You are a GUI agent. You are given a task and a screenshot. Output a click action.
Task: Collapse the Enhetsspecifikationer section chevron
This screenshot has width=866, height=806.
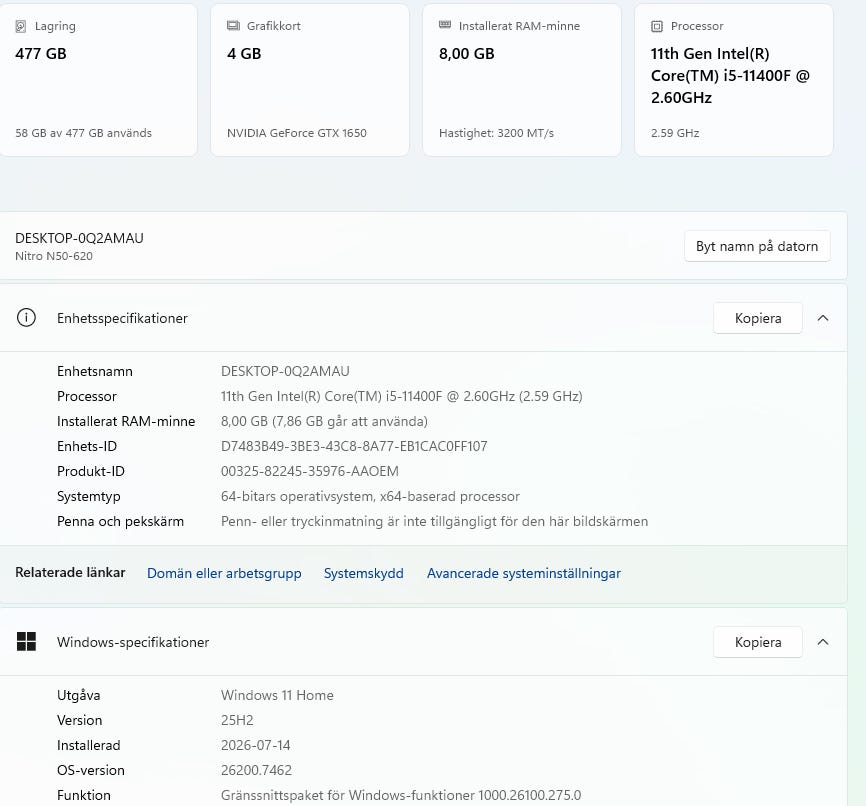823,318
